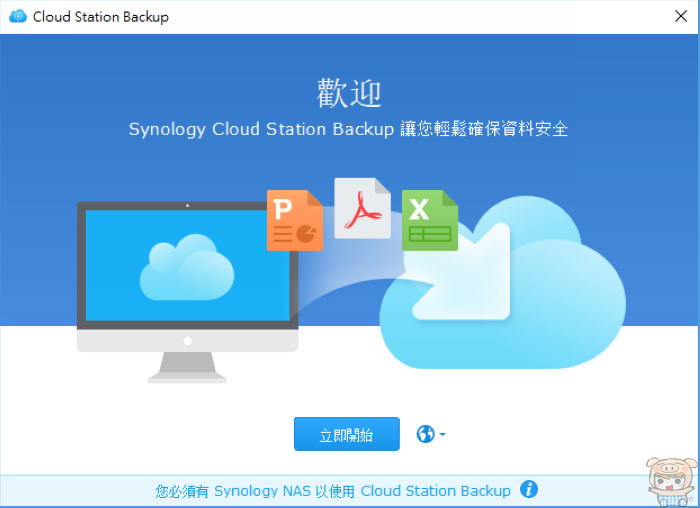
Task: Click the pig mascot watermark
Action: click(x=671, y=482)
